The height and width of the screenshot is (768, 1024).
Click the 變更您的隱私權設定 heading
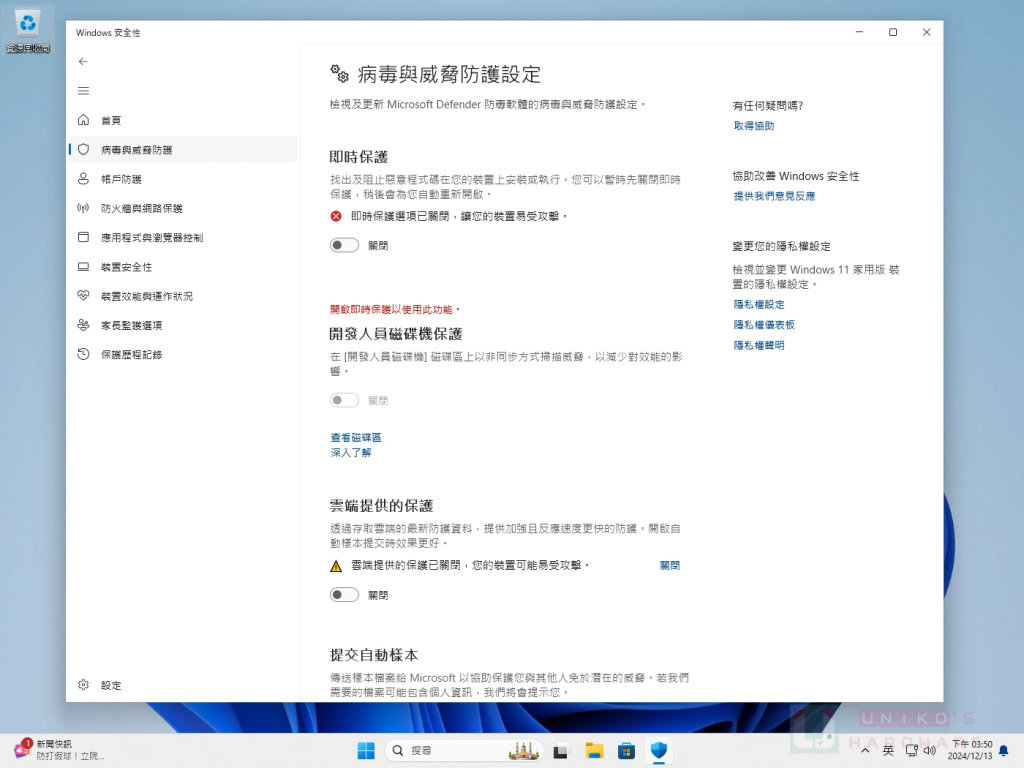[x=782, y=246]
